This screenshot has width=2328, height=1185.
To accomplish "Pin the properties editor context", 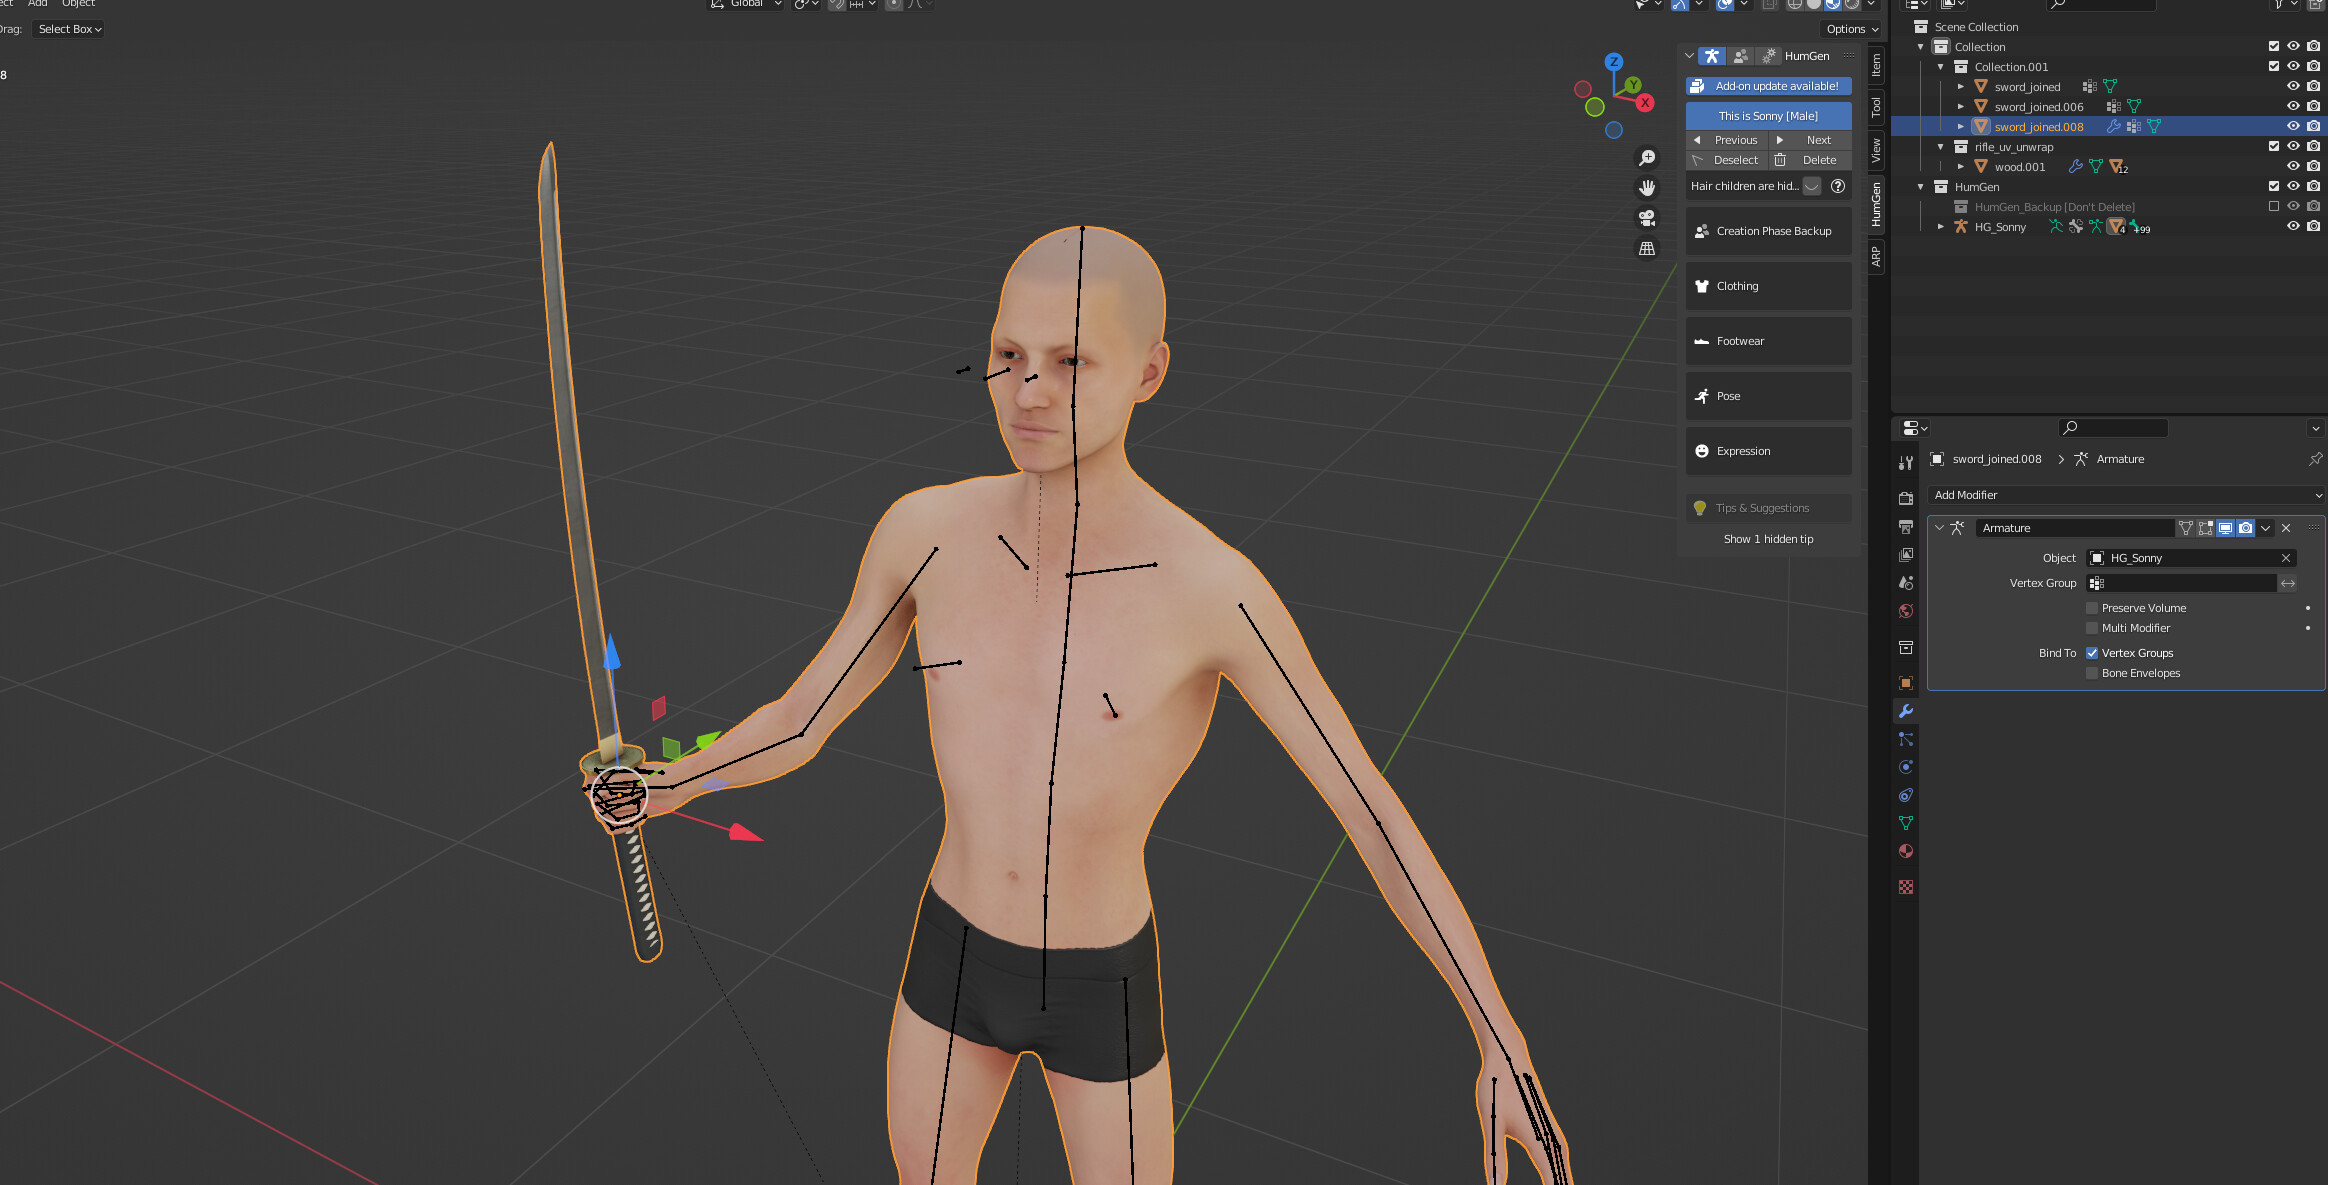I will tap(2315, 459).
